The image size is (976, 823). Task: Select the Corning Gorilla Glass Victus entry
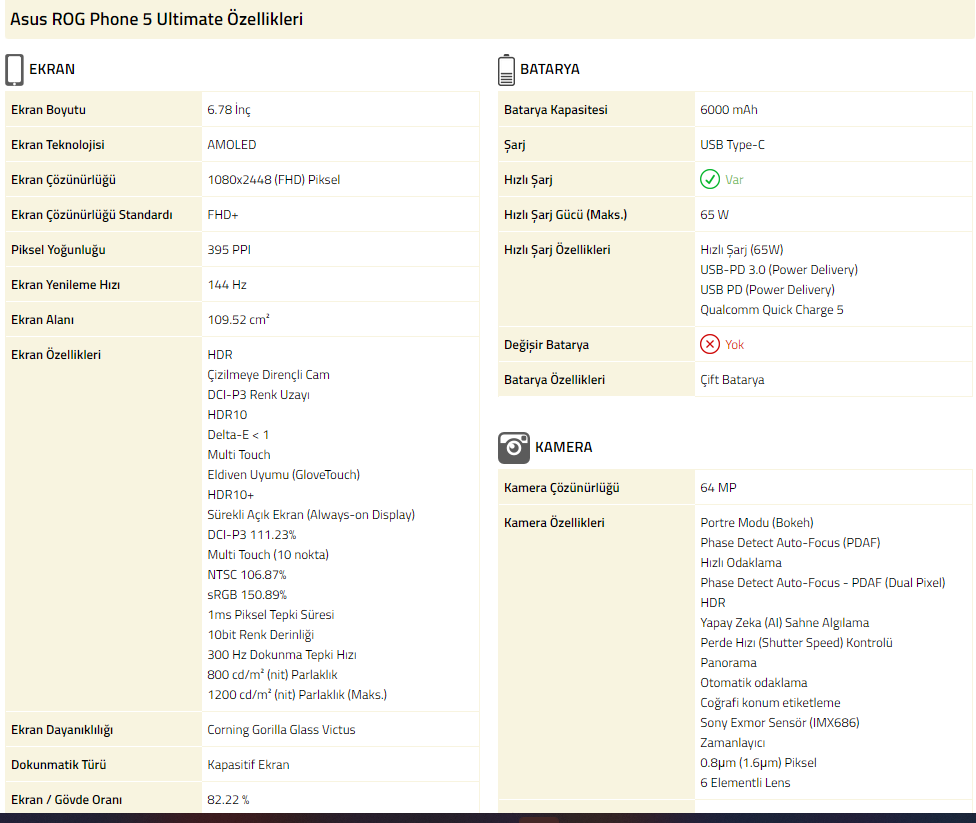coord(281,730)
